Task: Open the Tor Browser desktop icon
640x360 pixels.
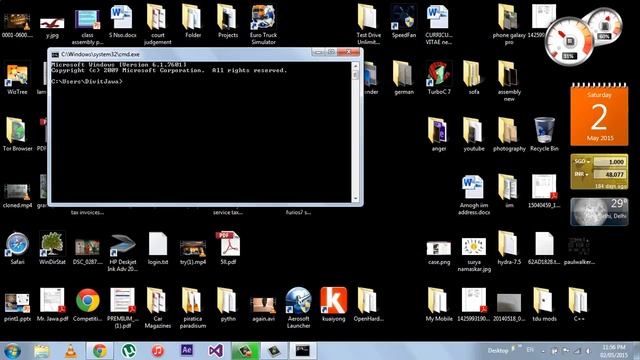Action: pyautogui.click(x=17, y=135)
